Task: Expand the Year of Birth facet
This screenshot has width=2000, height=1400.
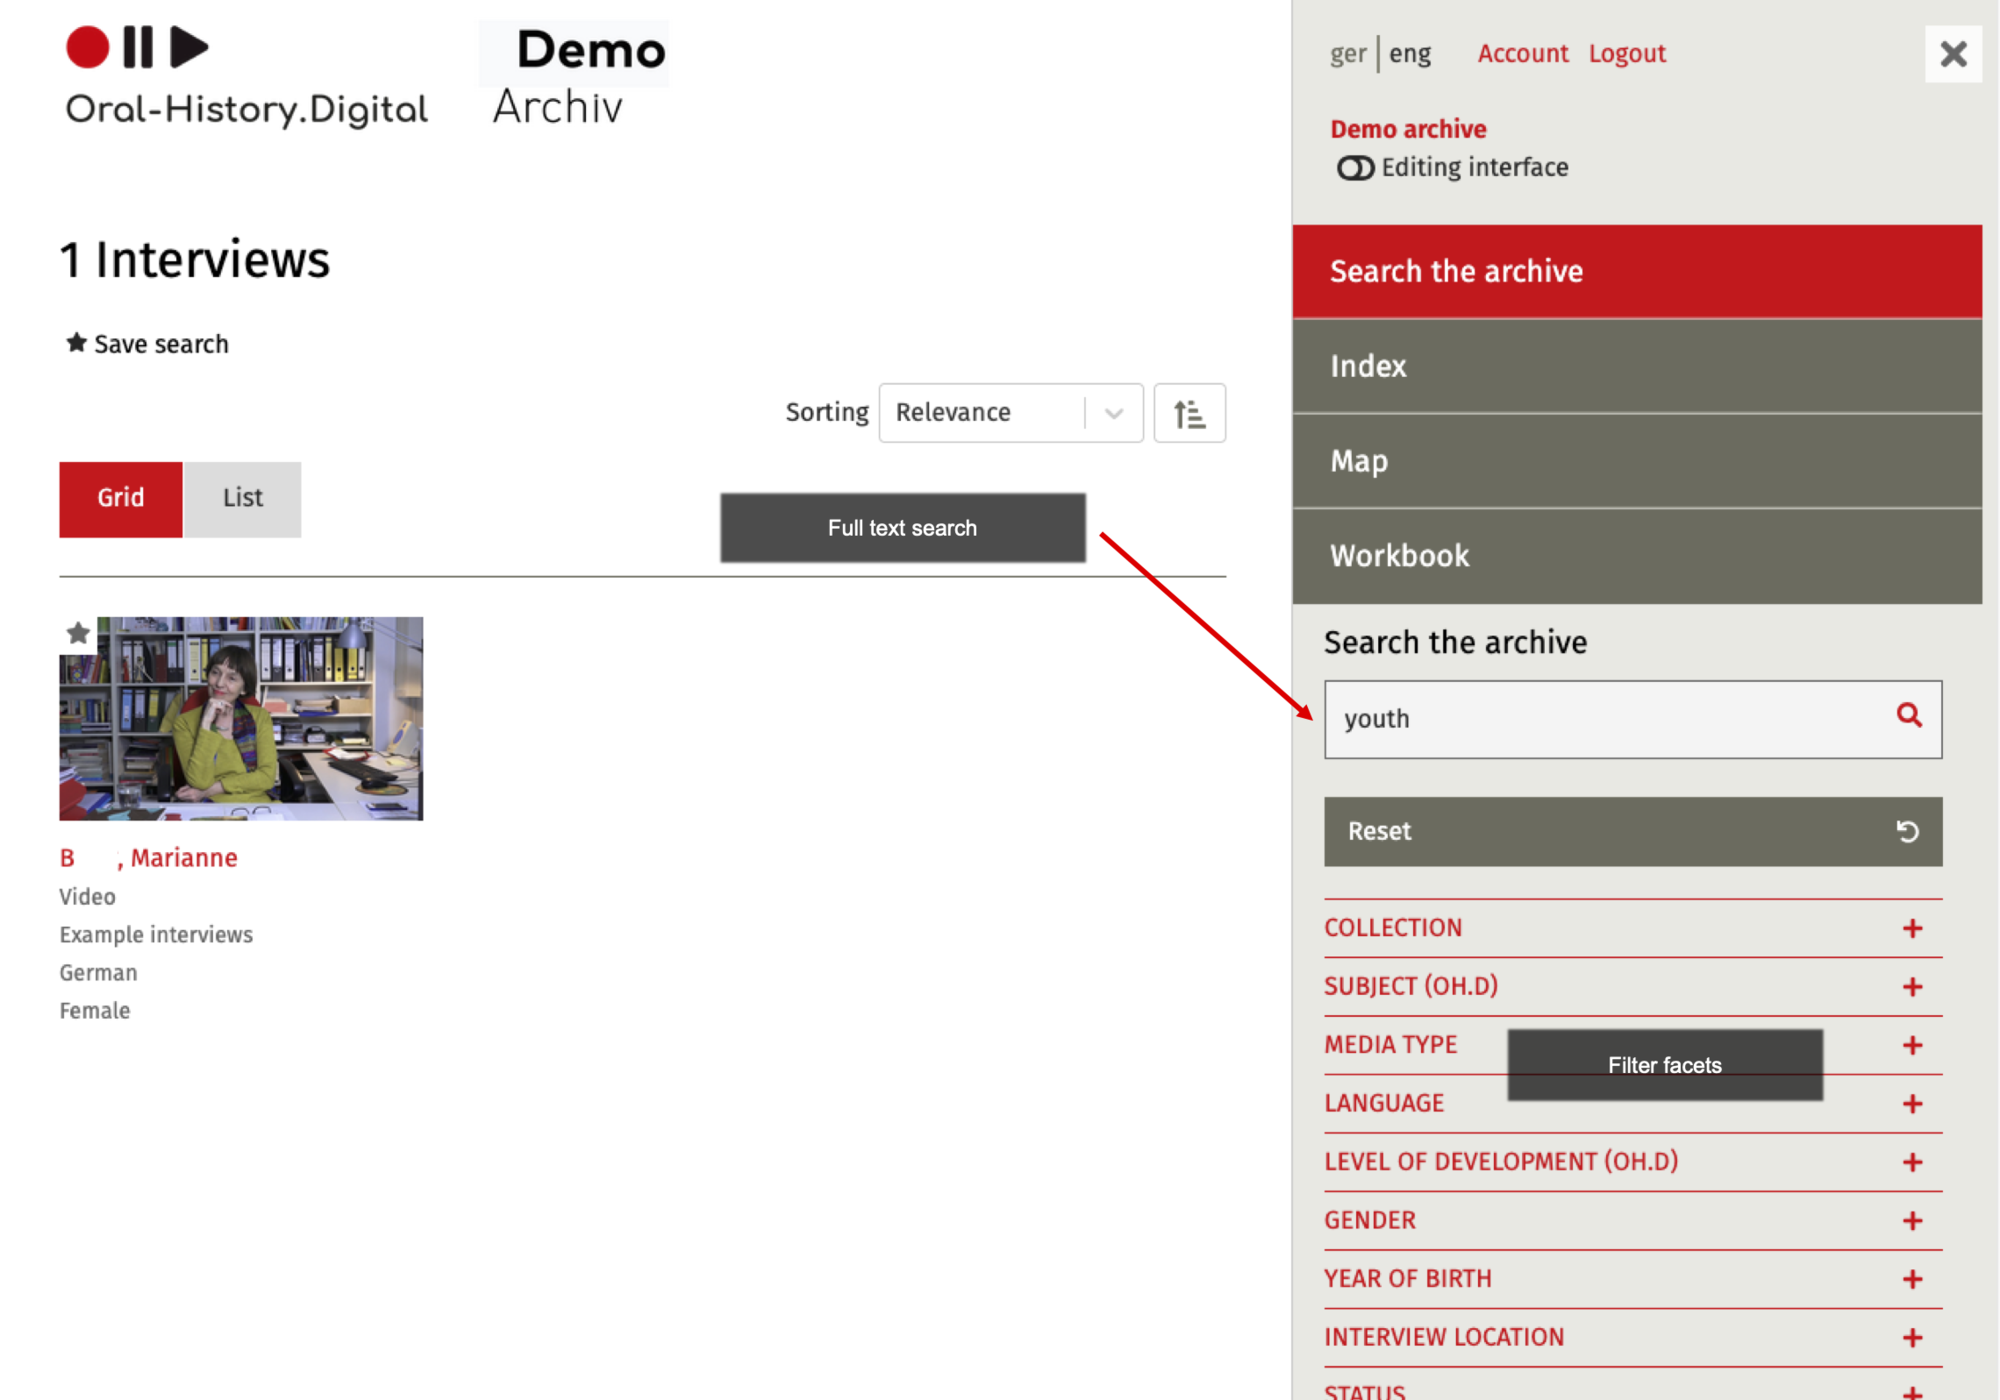Action: (x=1912, y=1279)
